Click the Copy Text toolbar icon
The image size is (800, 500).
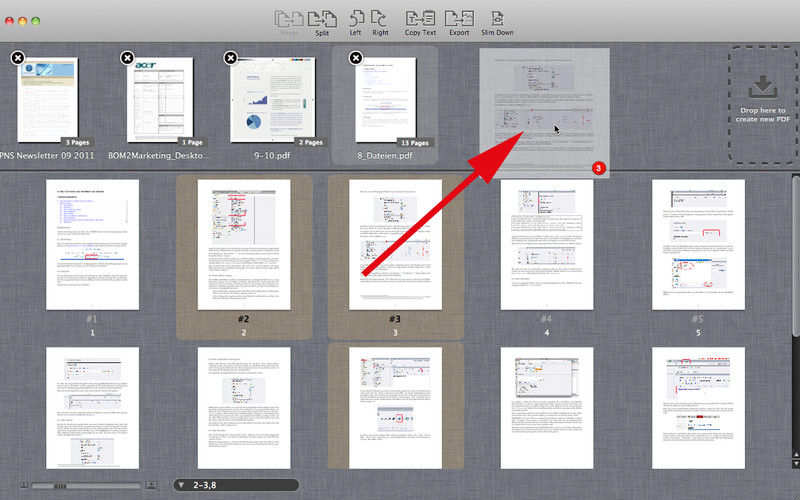(420, 23)
